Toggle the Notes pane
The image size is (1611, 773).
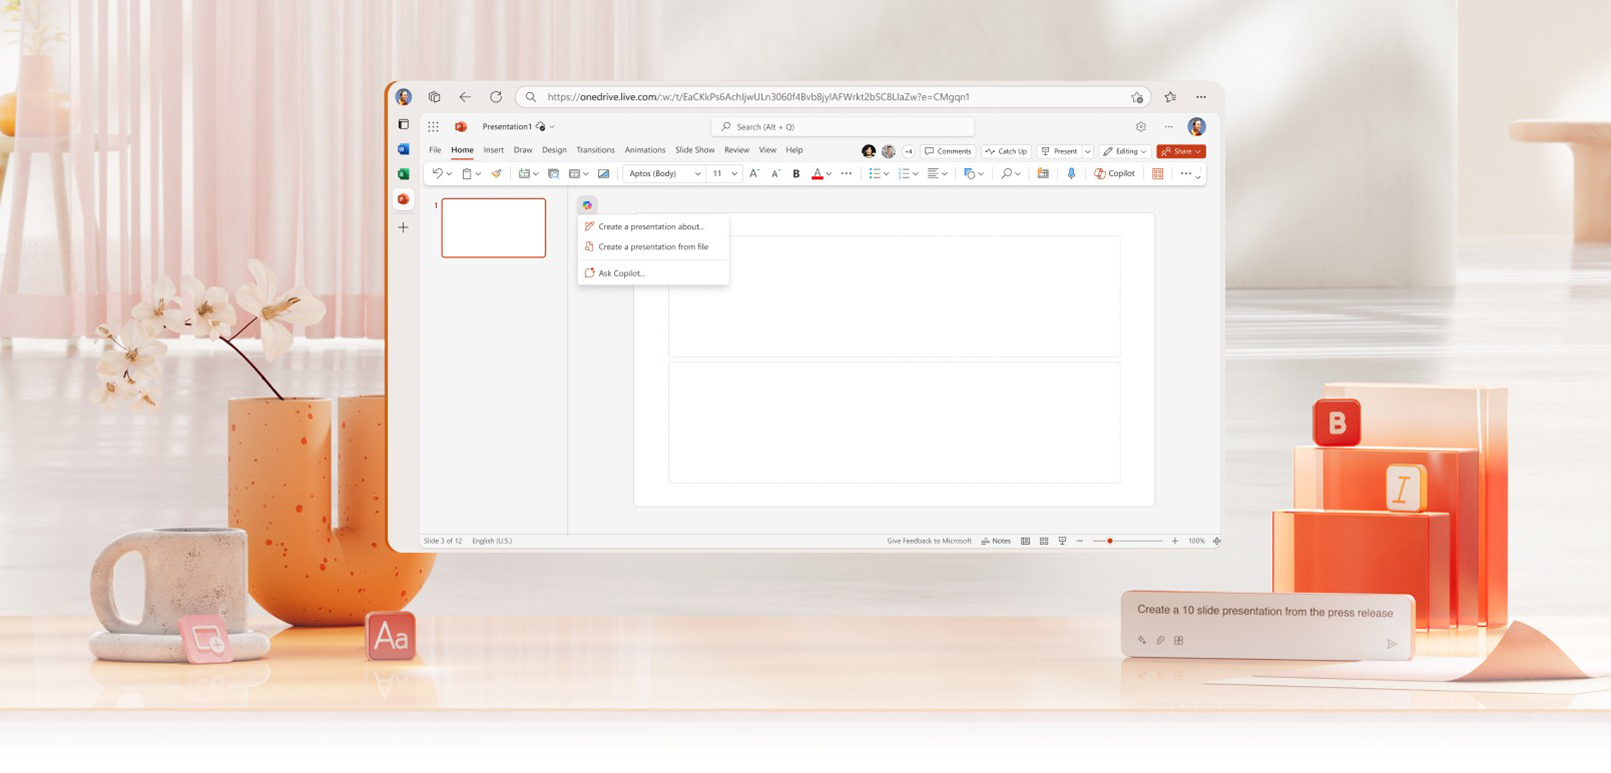tap(996, 541)
